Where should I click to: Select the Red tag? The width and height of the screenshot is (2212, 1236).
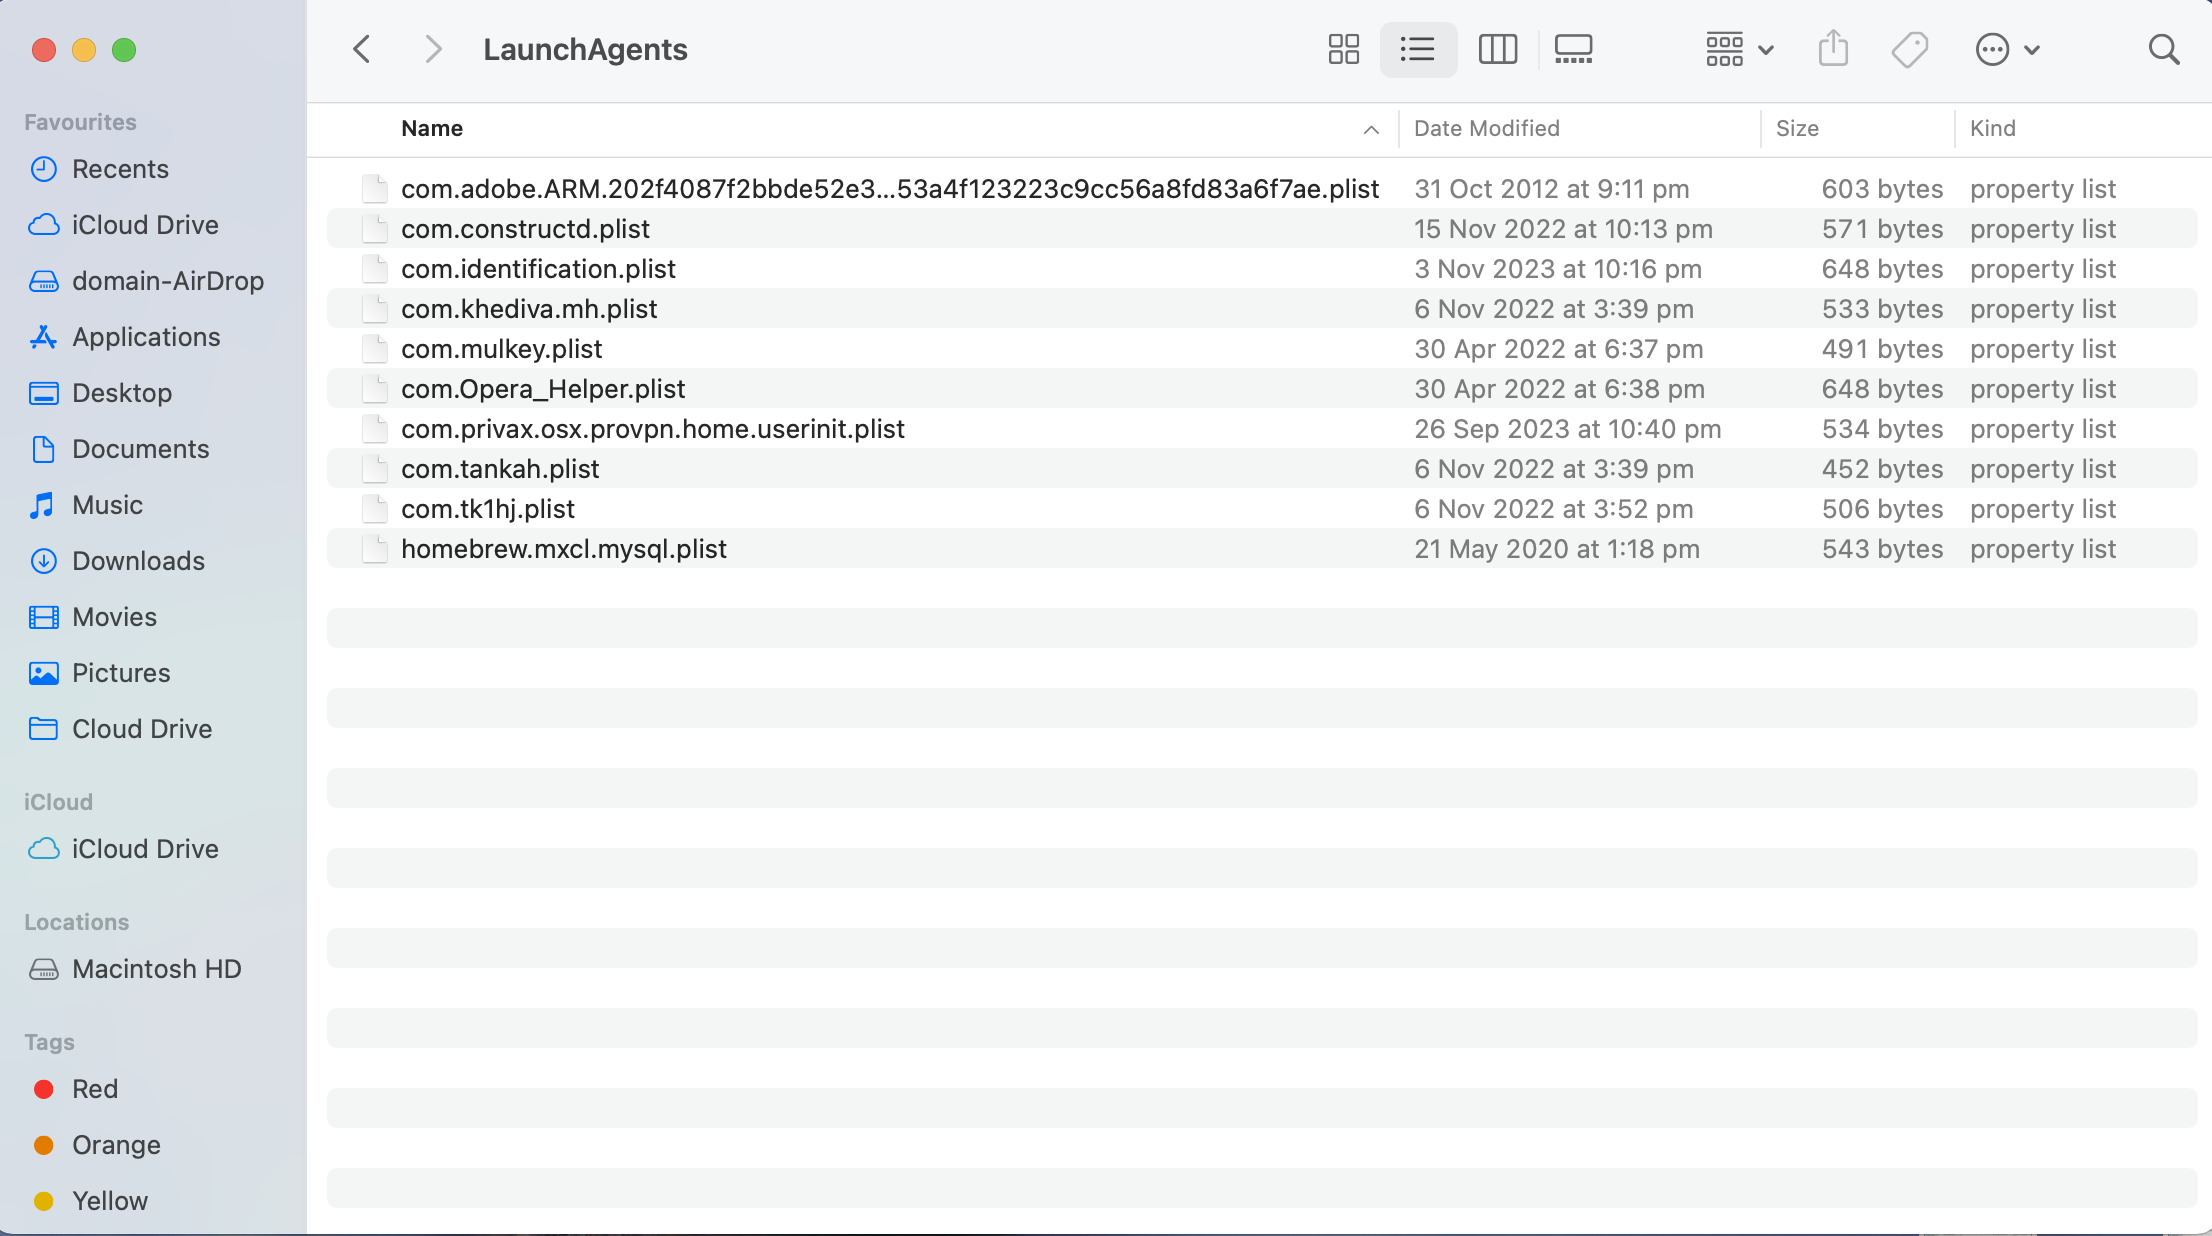tap(95, 1089)
